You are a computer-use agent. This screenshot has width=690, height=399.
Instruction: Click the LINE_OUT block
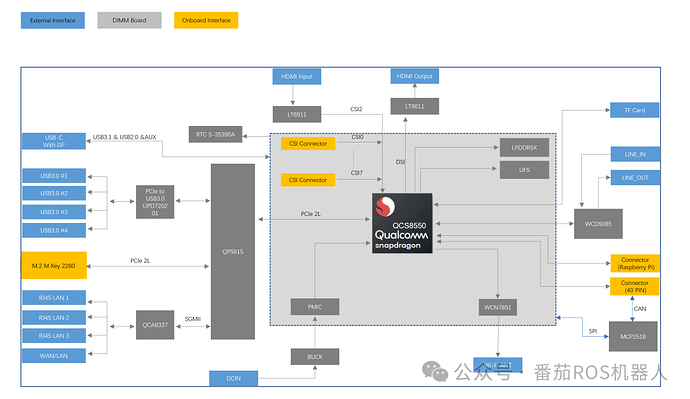pos(635,178)
